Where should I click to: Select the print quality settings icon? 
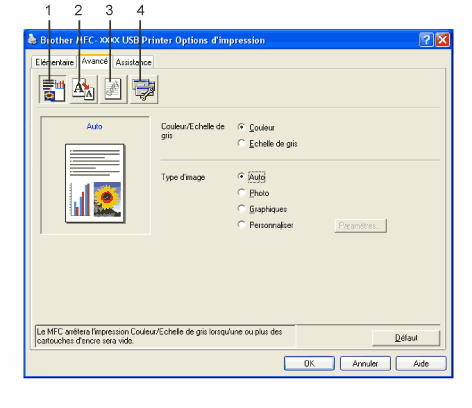[x=53, y=89]
